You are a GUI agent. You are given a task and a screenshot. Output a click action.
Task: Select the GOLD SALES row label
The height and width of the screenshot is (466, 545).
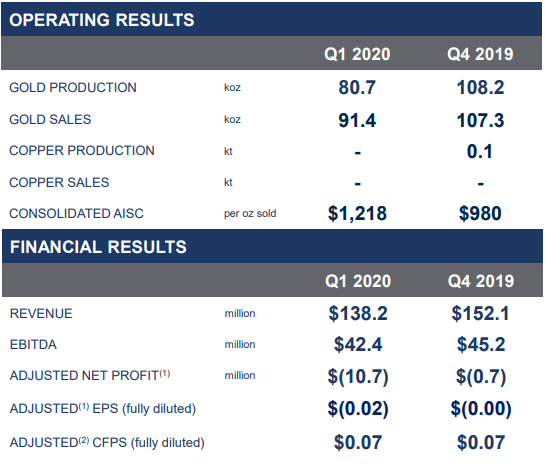[50, 120]
